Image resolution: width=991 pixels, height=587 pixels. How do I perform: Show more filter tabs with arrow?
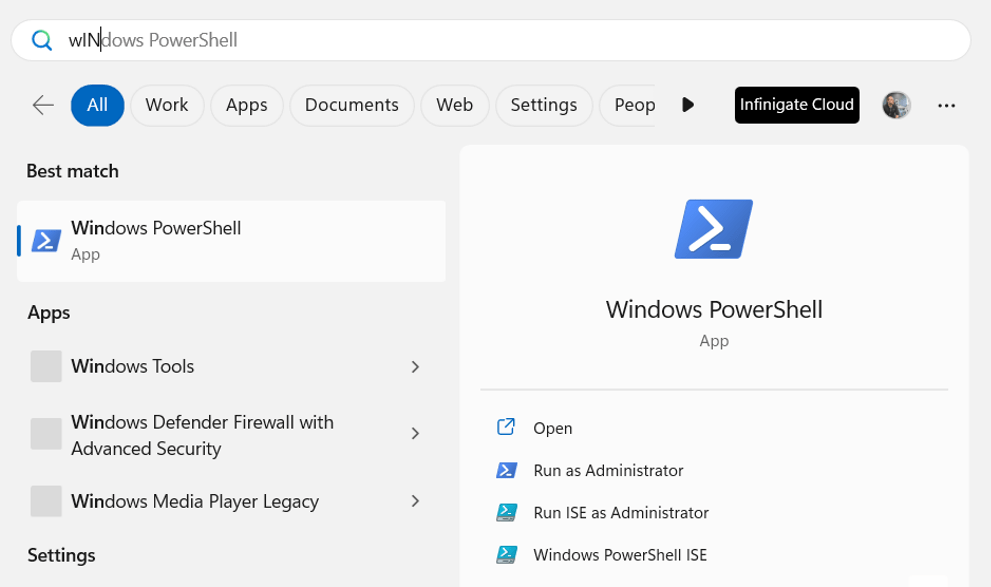click(x=688, y=105)
